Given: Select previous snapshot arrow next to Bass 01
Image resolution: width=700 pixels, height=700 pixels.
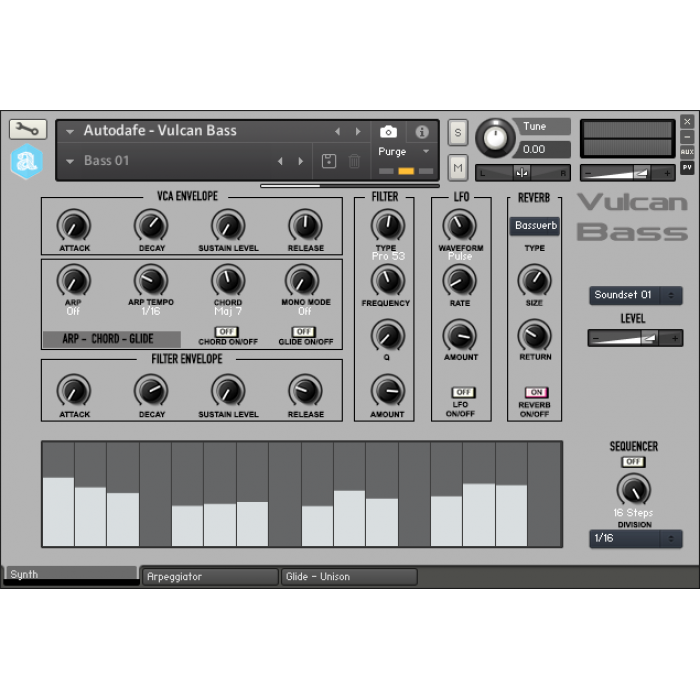Looking at the screenshot, I should point(280,161).
